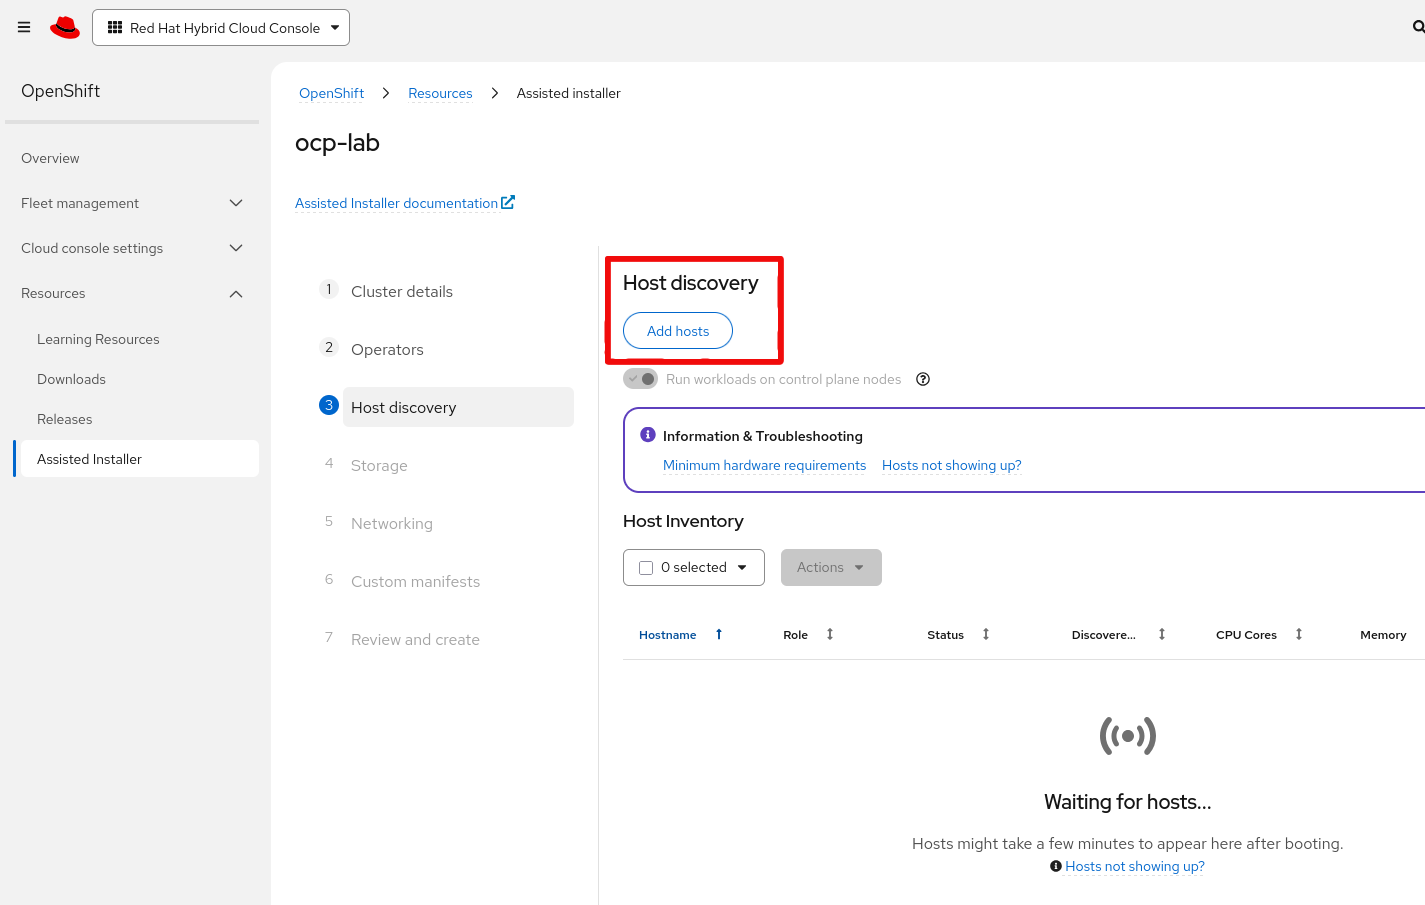
Task: Click sort arrows for CPU Cores column
Action: [1299, 634]
